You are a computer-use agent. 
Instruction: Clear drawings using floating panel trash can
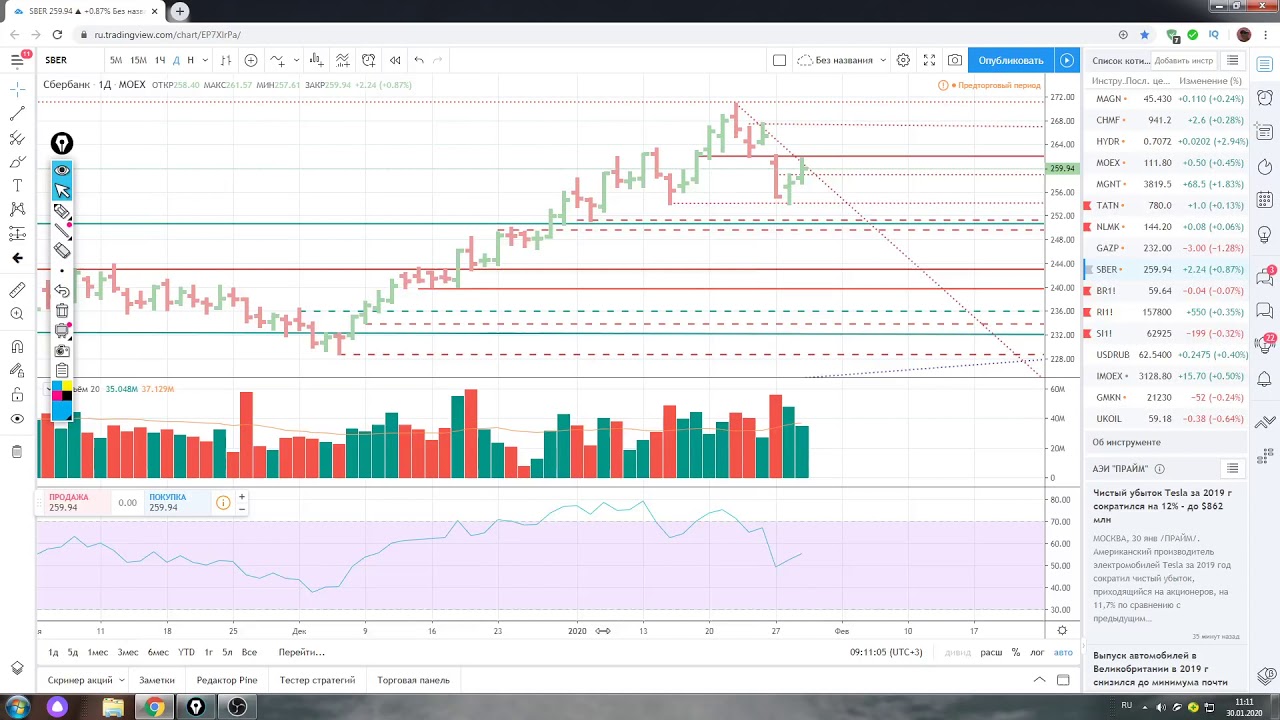[62, 311]
